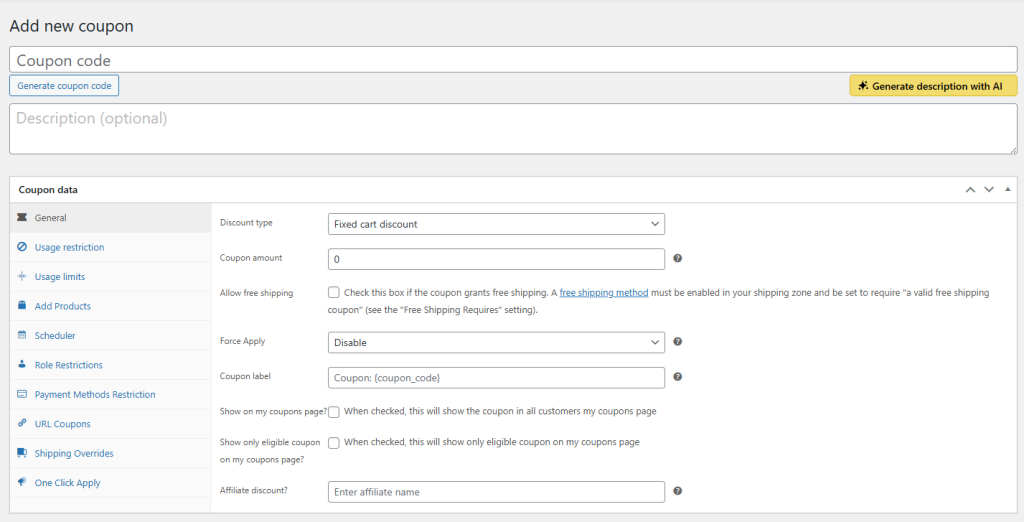Viewport: 1024px width, 522px height.
Task: Move Coupon data panel down
Action: (x=989, y=189)
